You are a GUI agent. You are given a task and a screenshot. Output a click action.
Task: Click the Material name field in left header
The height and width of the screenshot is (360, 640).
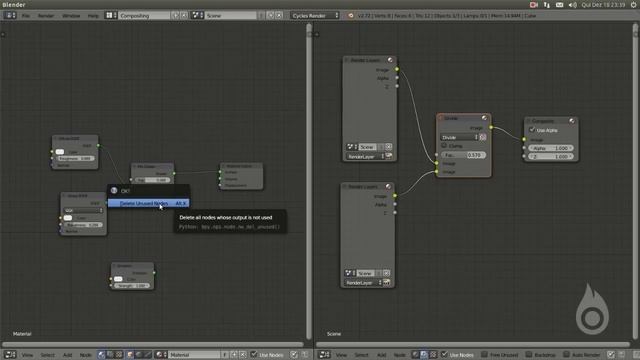[x=194, y=355]
